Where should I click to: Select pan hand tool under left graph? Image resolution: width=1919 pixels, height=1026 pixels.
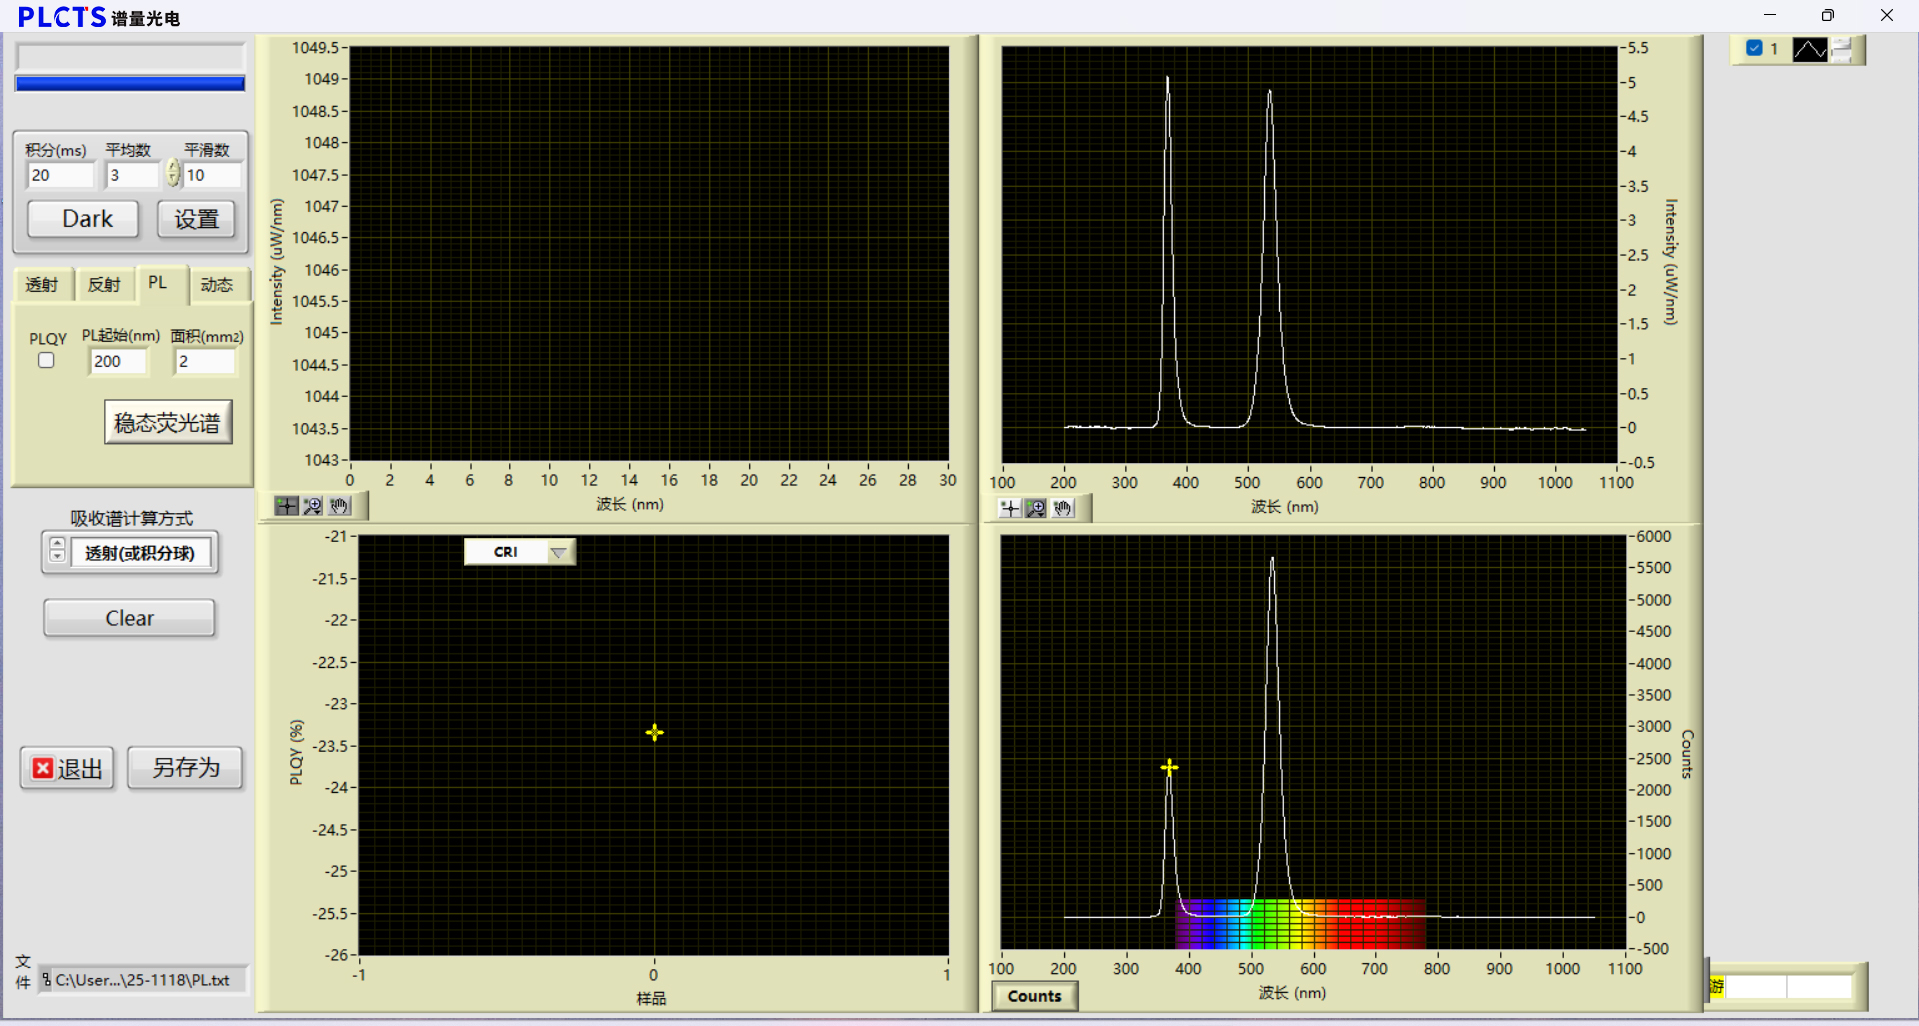pos(340,506)
